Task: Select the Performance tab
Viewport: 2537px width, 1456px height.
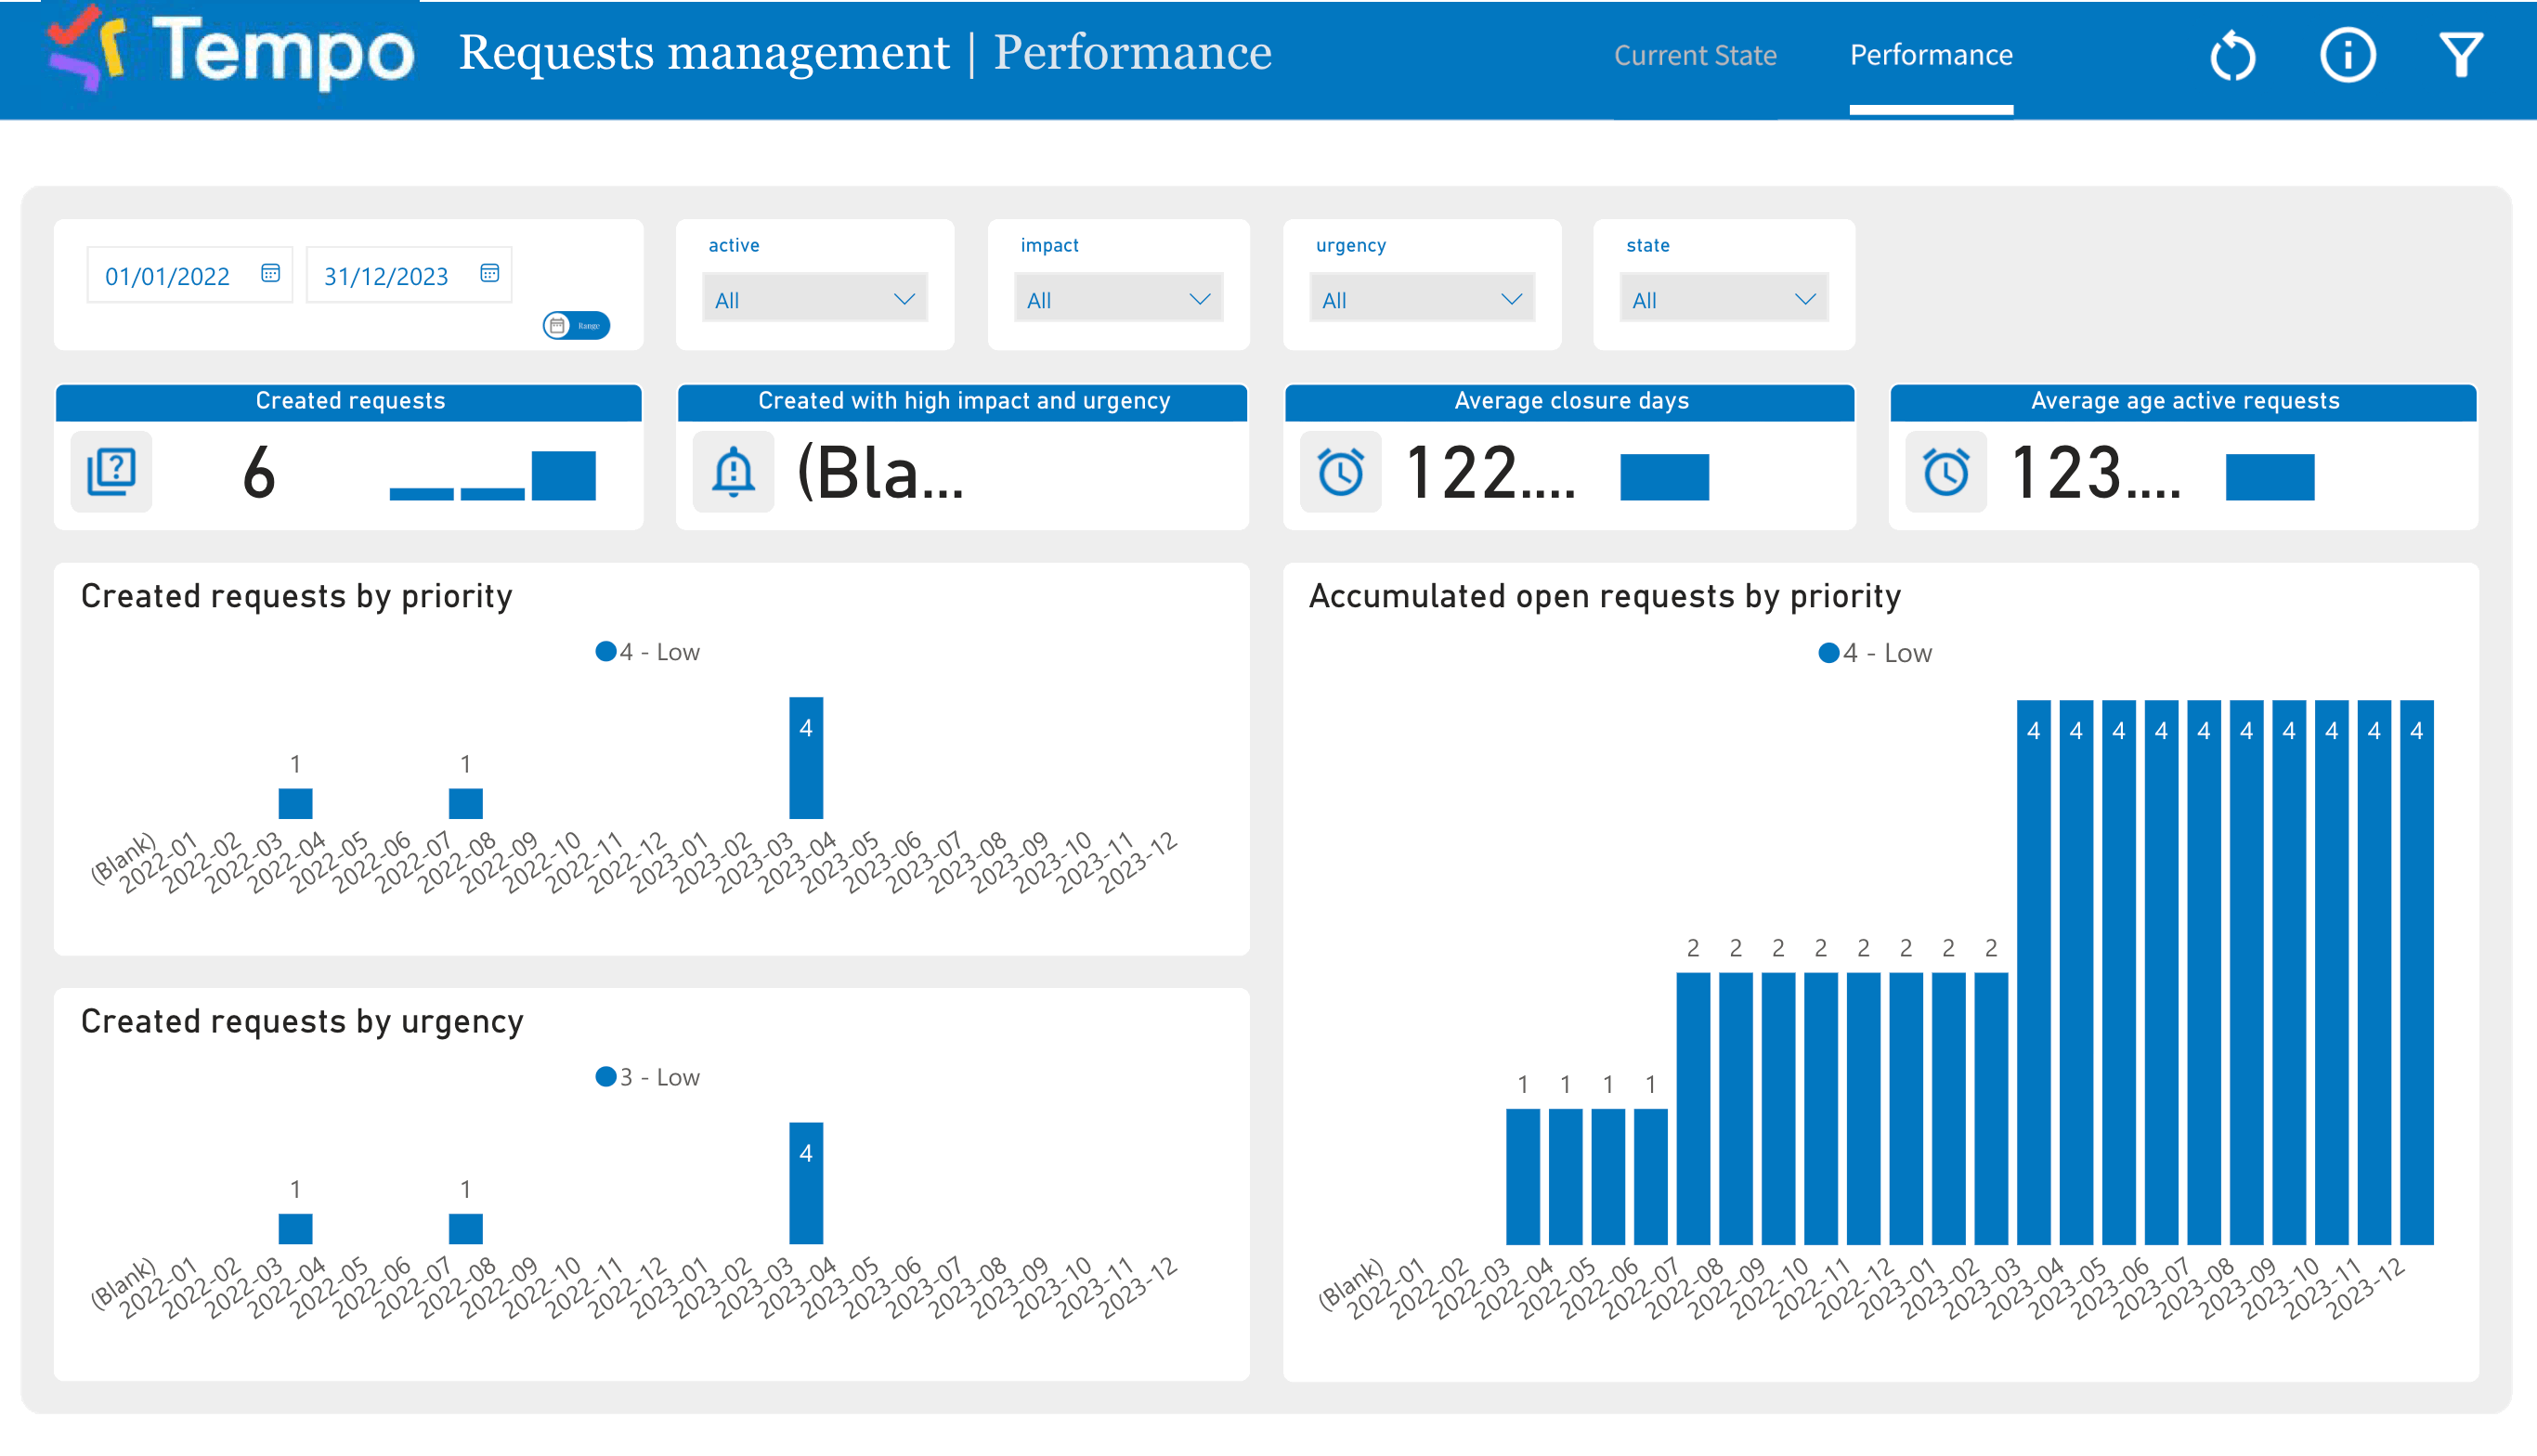Action: 1931,55
